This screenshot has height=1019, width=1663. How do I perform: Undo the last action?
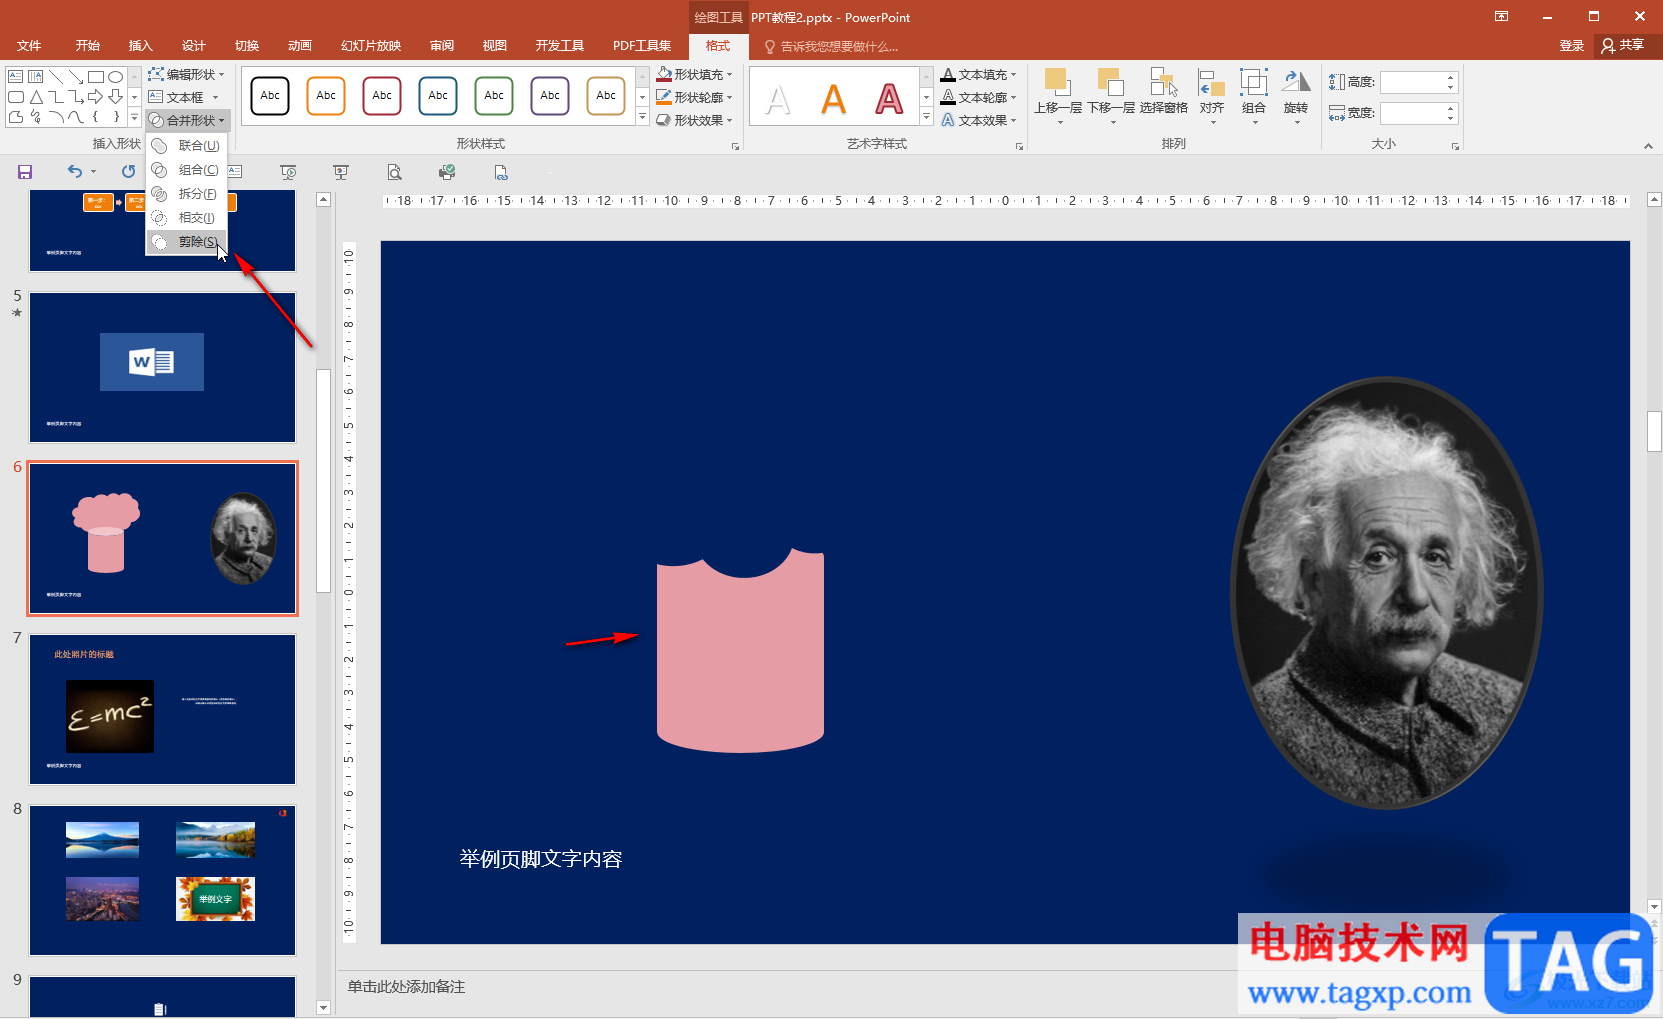tap(75, 172)
